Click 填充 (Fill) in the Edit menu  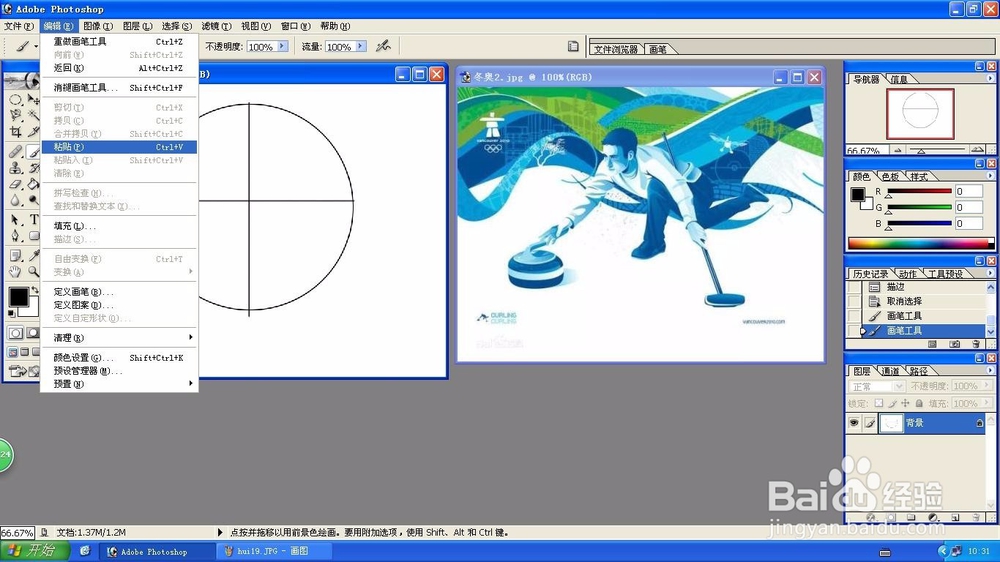(x=119, y=226)
